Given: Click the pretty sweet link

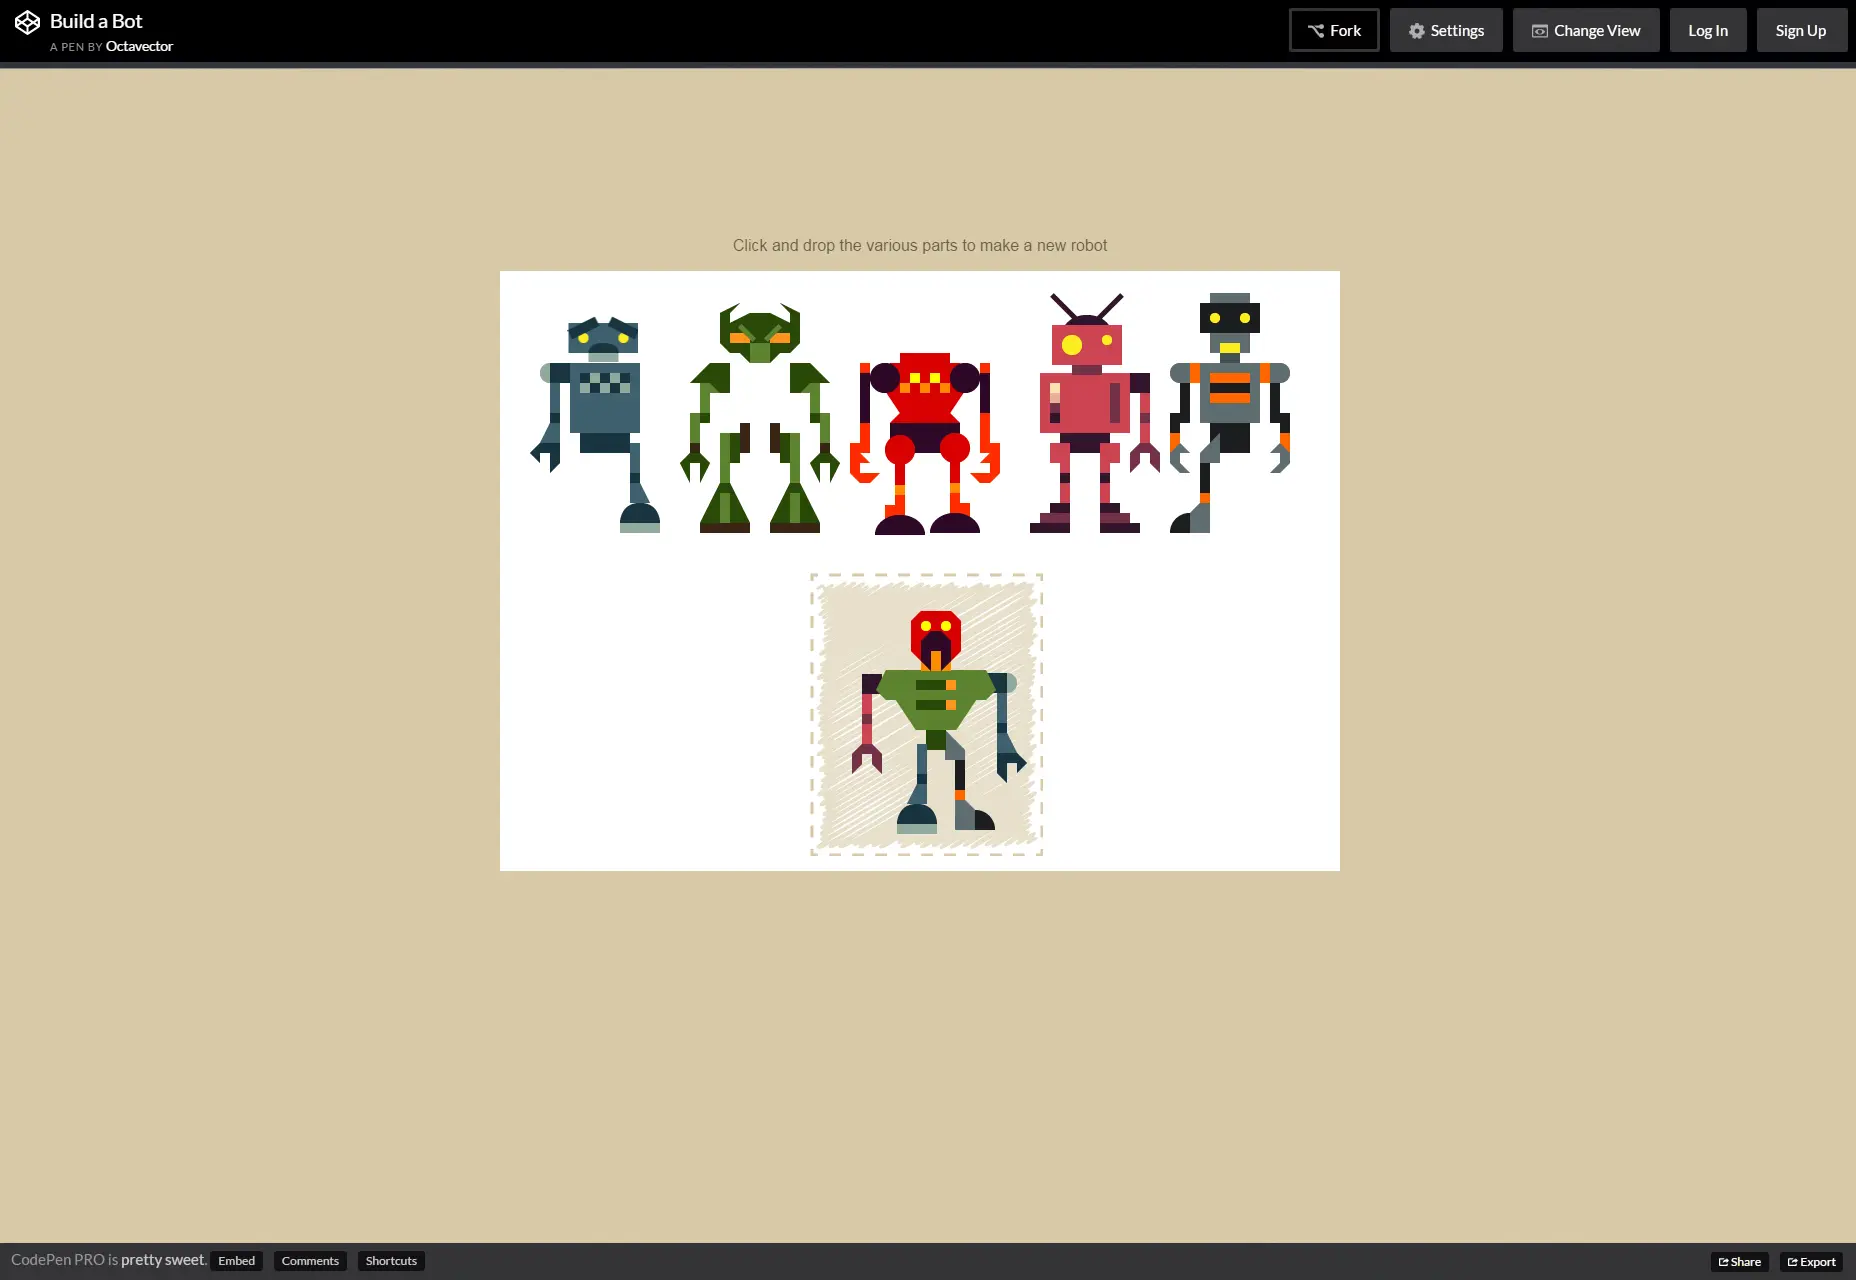Looking at the screenshot, I should point(163,1260).
